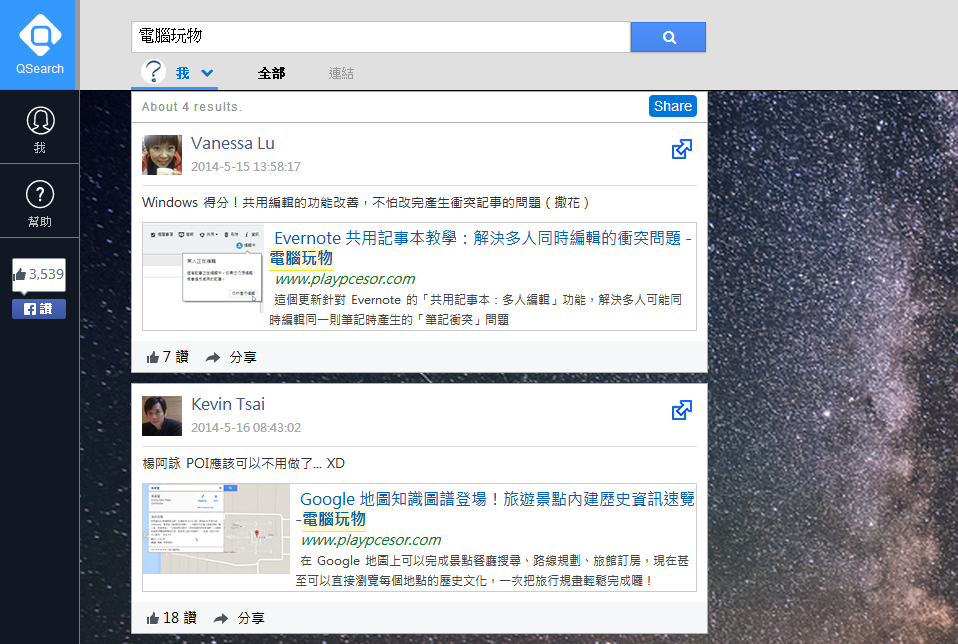Open the Google Maps article preview thumbnail
The height and width of the screenshot is (644, 958).
(216, 529)
